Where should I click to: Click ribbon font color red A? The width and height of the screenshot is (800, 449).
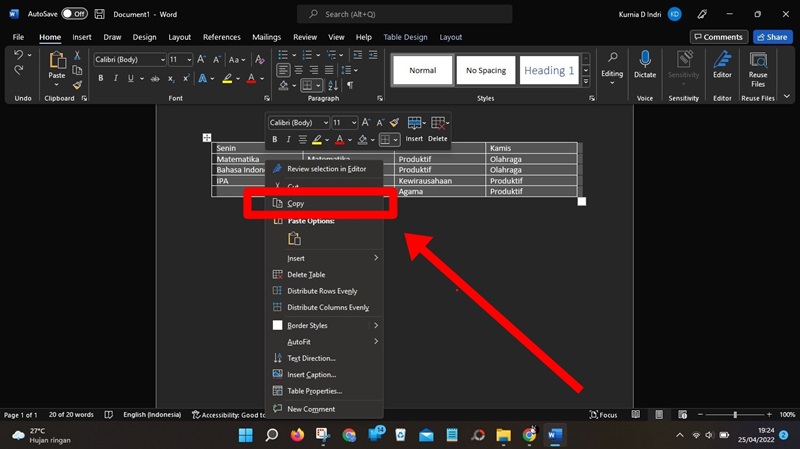point(251,79)
